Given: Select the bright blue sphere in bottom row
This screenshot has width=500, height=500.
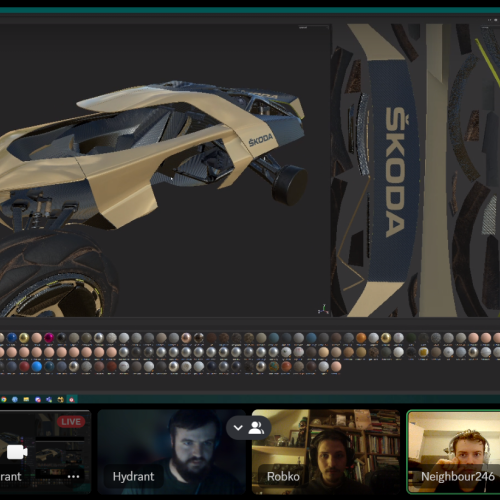Looking at the screenshot, I should [37, 366].
